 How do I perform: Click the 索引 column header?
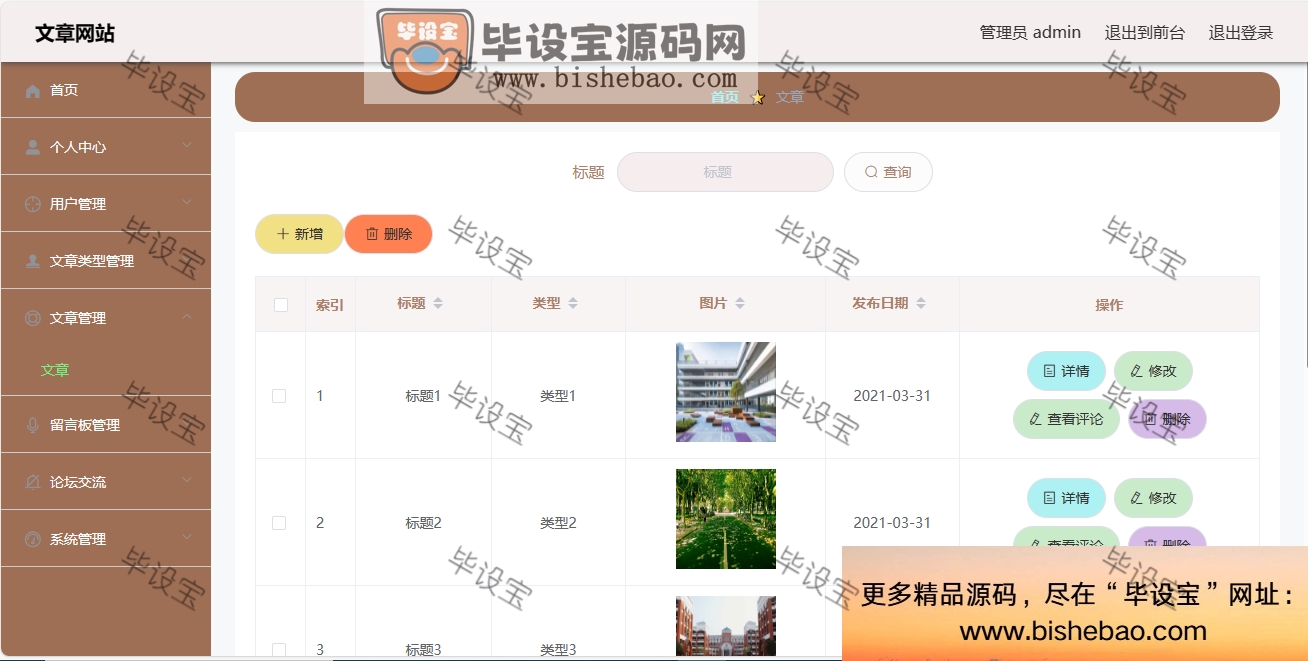[330, 305]
